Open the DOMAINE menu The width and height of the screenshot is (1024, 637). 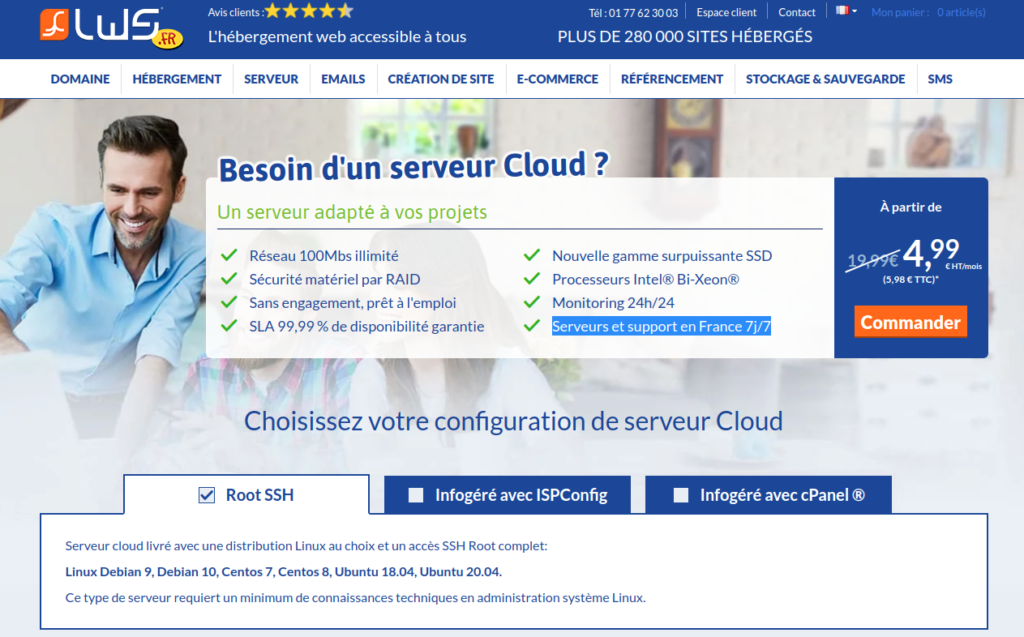(x=80, y=79)
